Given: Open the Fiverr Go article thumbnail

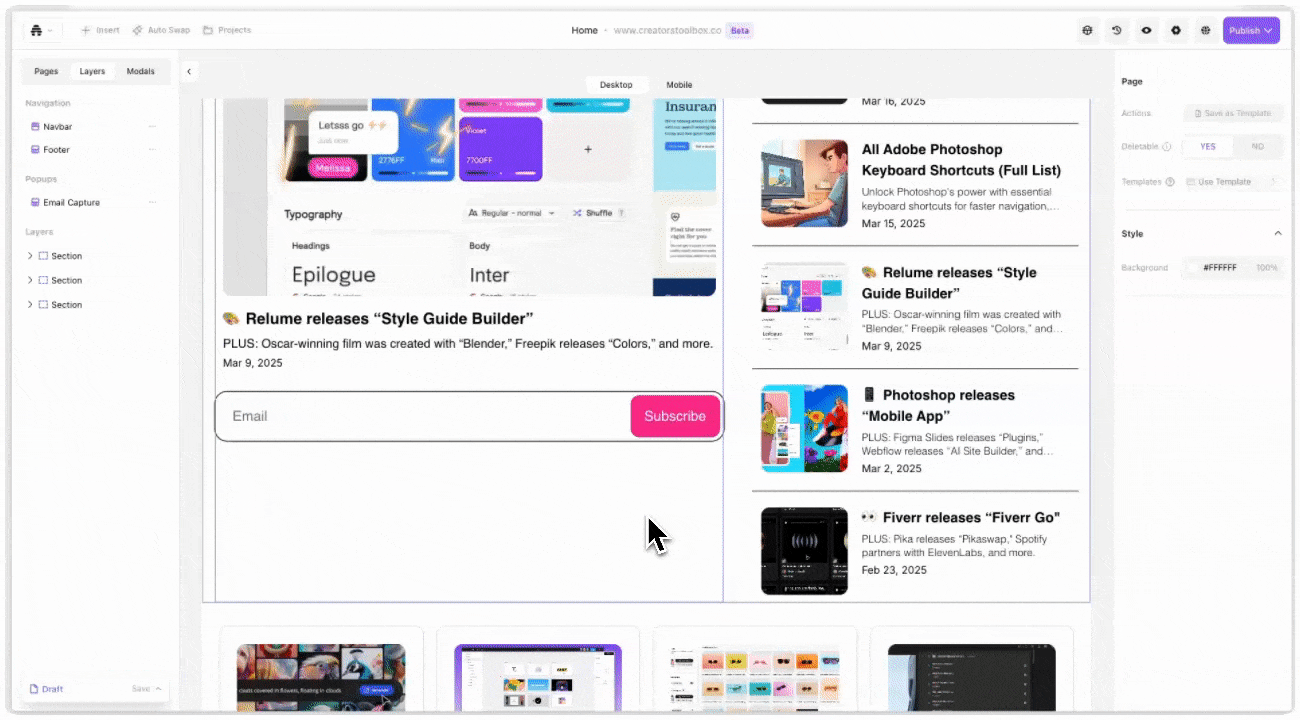Looking at the screenshot, I should (804, 551).
